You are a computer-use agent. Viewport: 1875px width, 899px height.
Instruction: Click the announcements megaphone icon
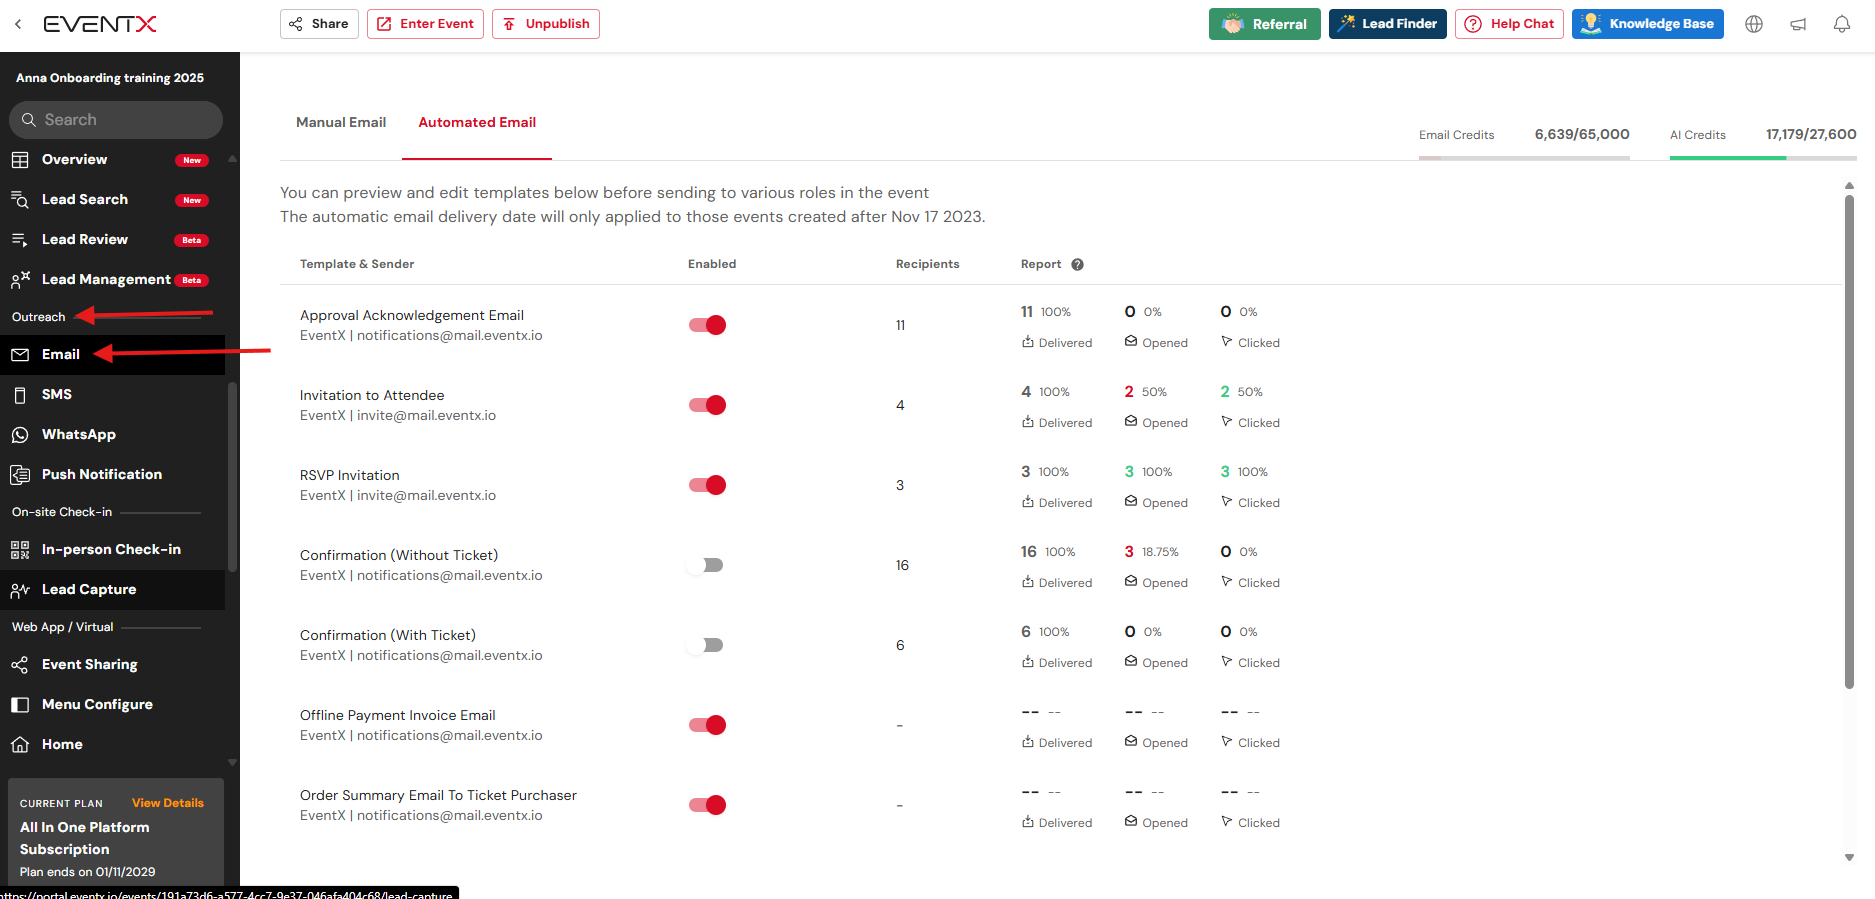tap(1797, 24)
